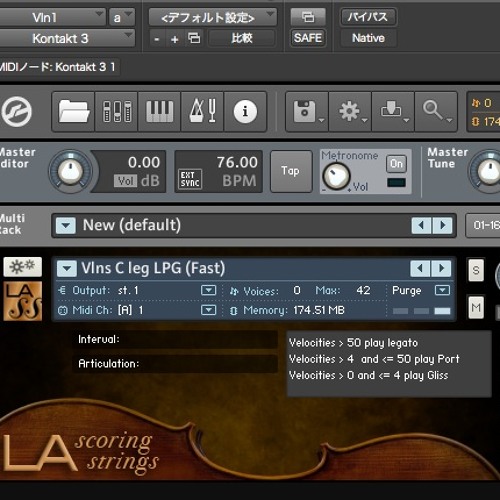Click the 比較 compare button
Screen dimensions: 500x500
click(x=242, y=38)
